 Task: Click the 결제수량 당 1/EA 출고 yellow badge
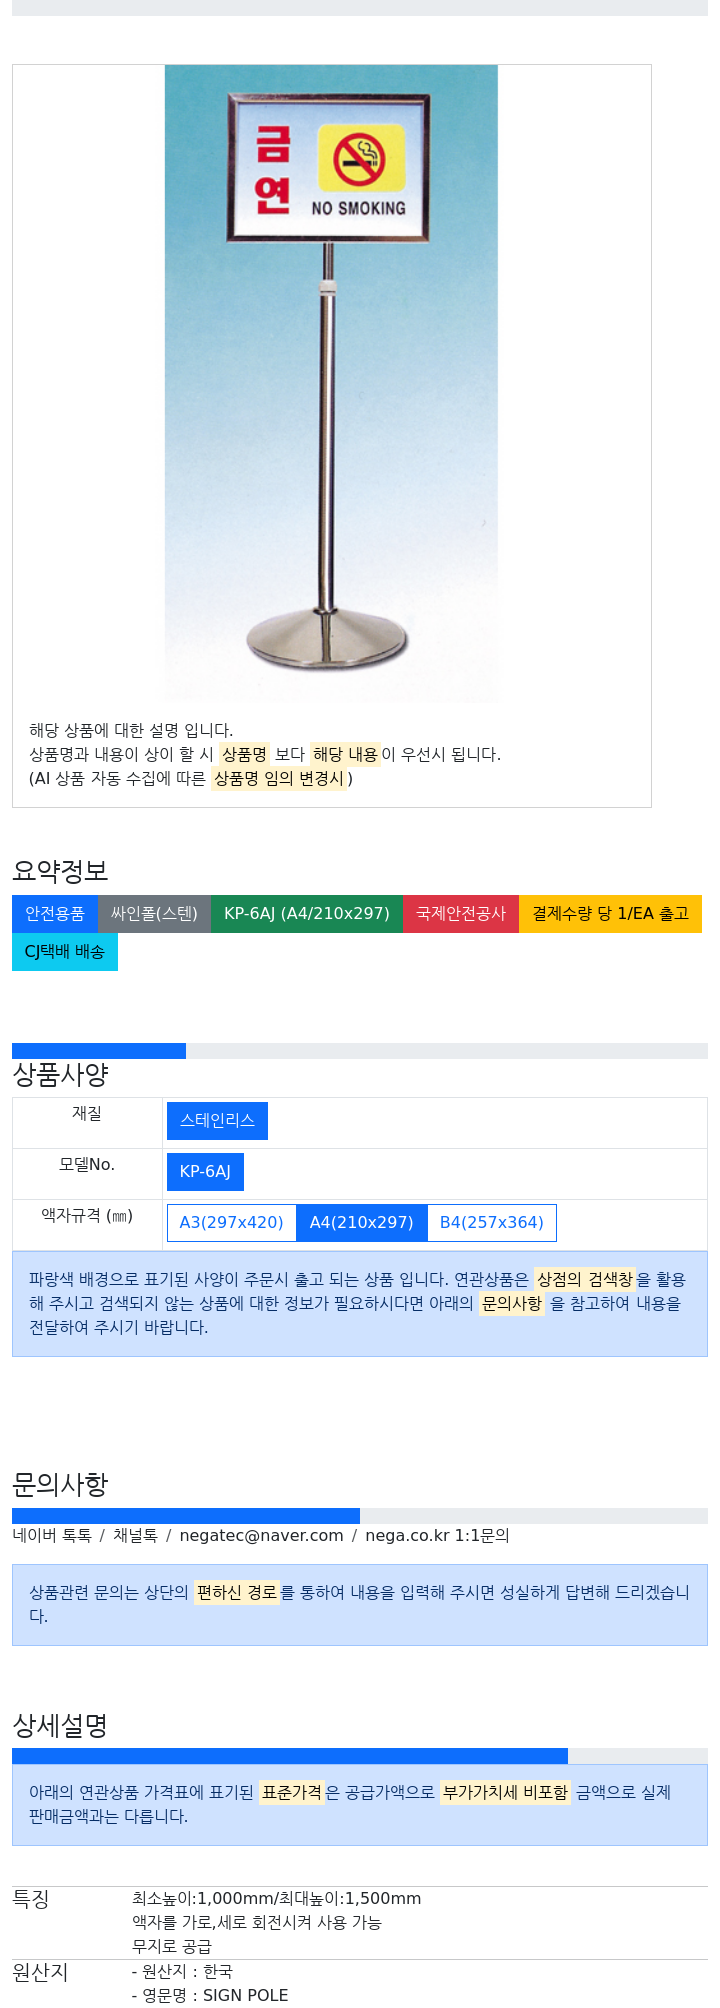(x=610, y=914)
